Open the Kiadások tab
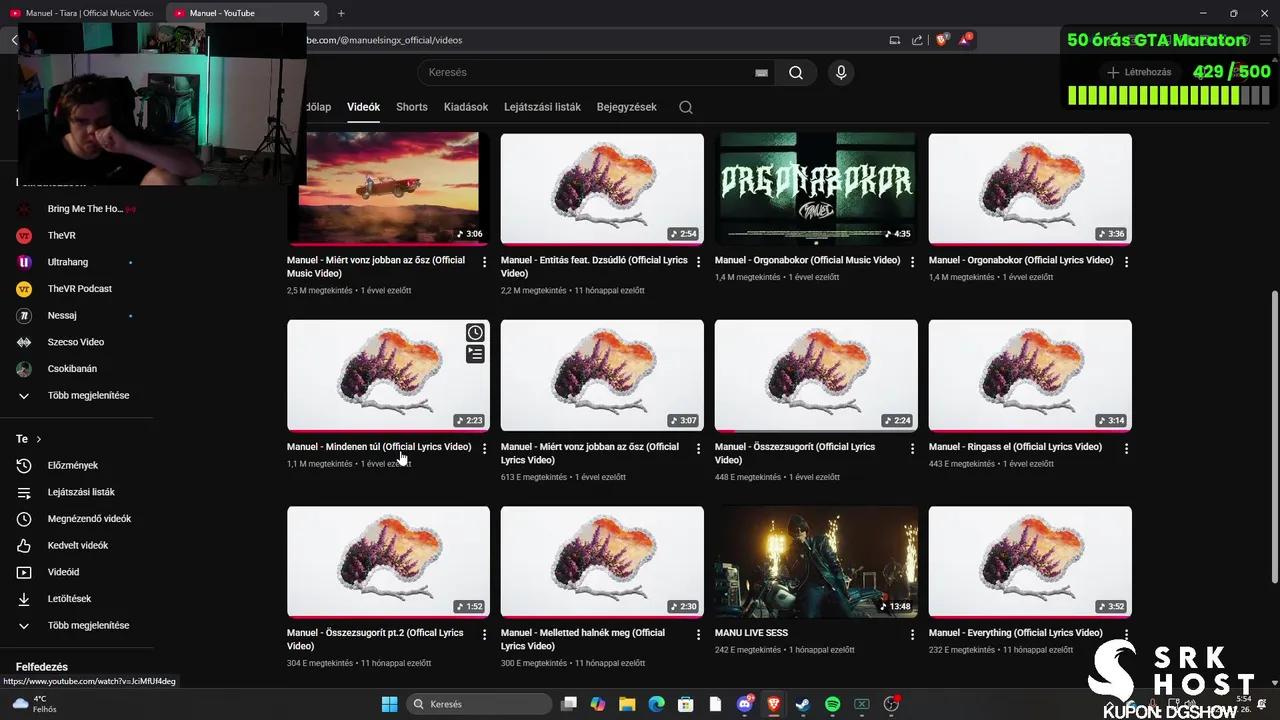Image resolution: width=1280 pixels, height=720 pixels. pos(465,107)
